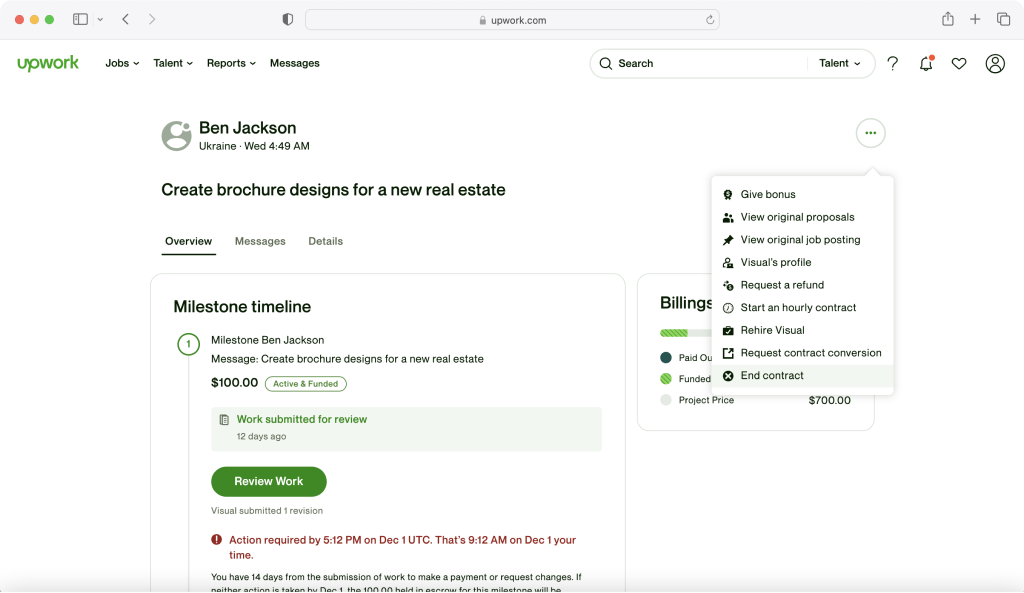Open the Reports dropdown menu
Image resolution: width=1024 pixels, height=593 pixels.
[231, 63]
